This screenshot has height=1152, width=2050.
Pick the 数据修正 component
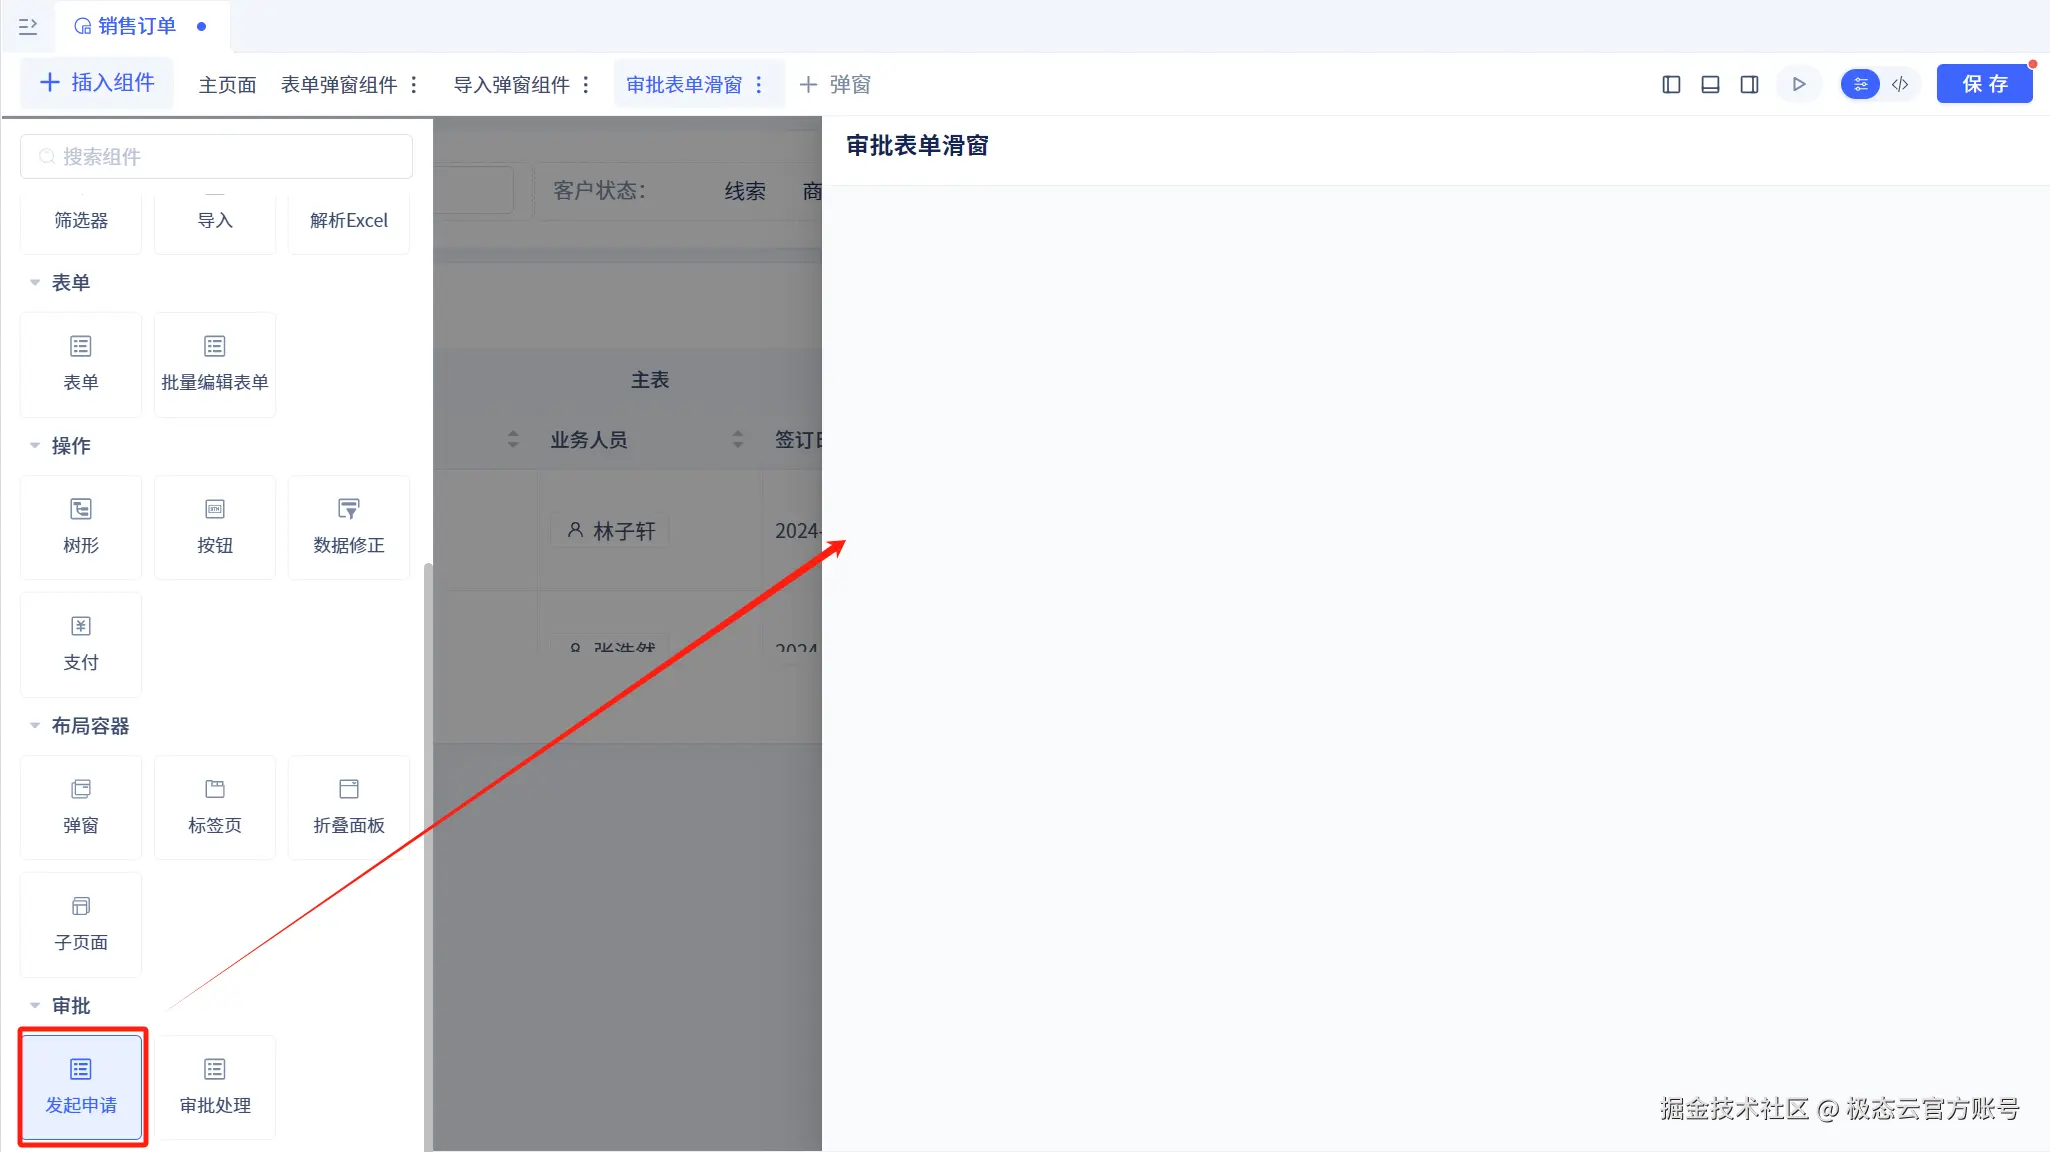(x=348, y=526)
